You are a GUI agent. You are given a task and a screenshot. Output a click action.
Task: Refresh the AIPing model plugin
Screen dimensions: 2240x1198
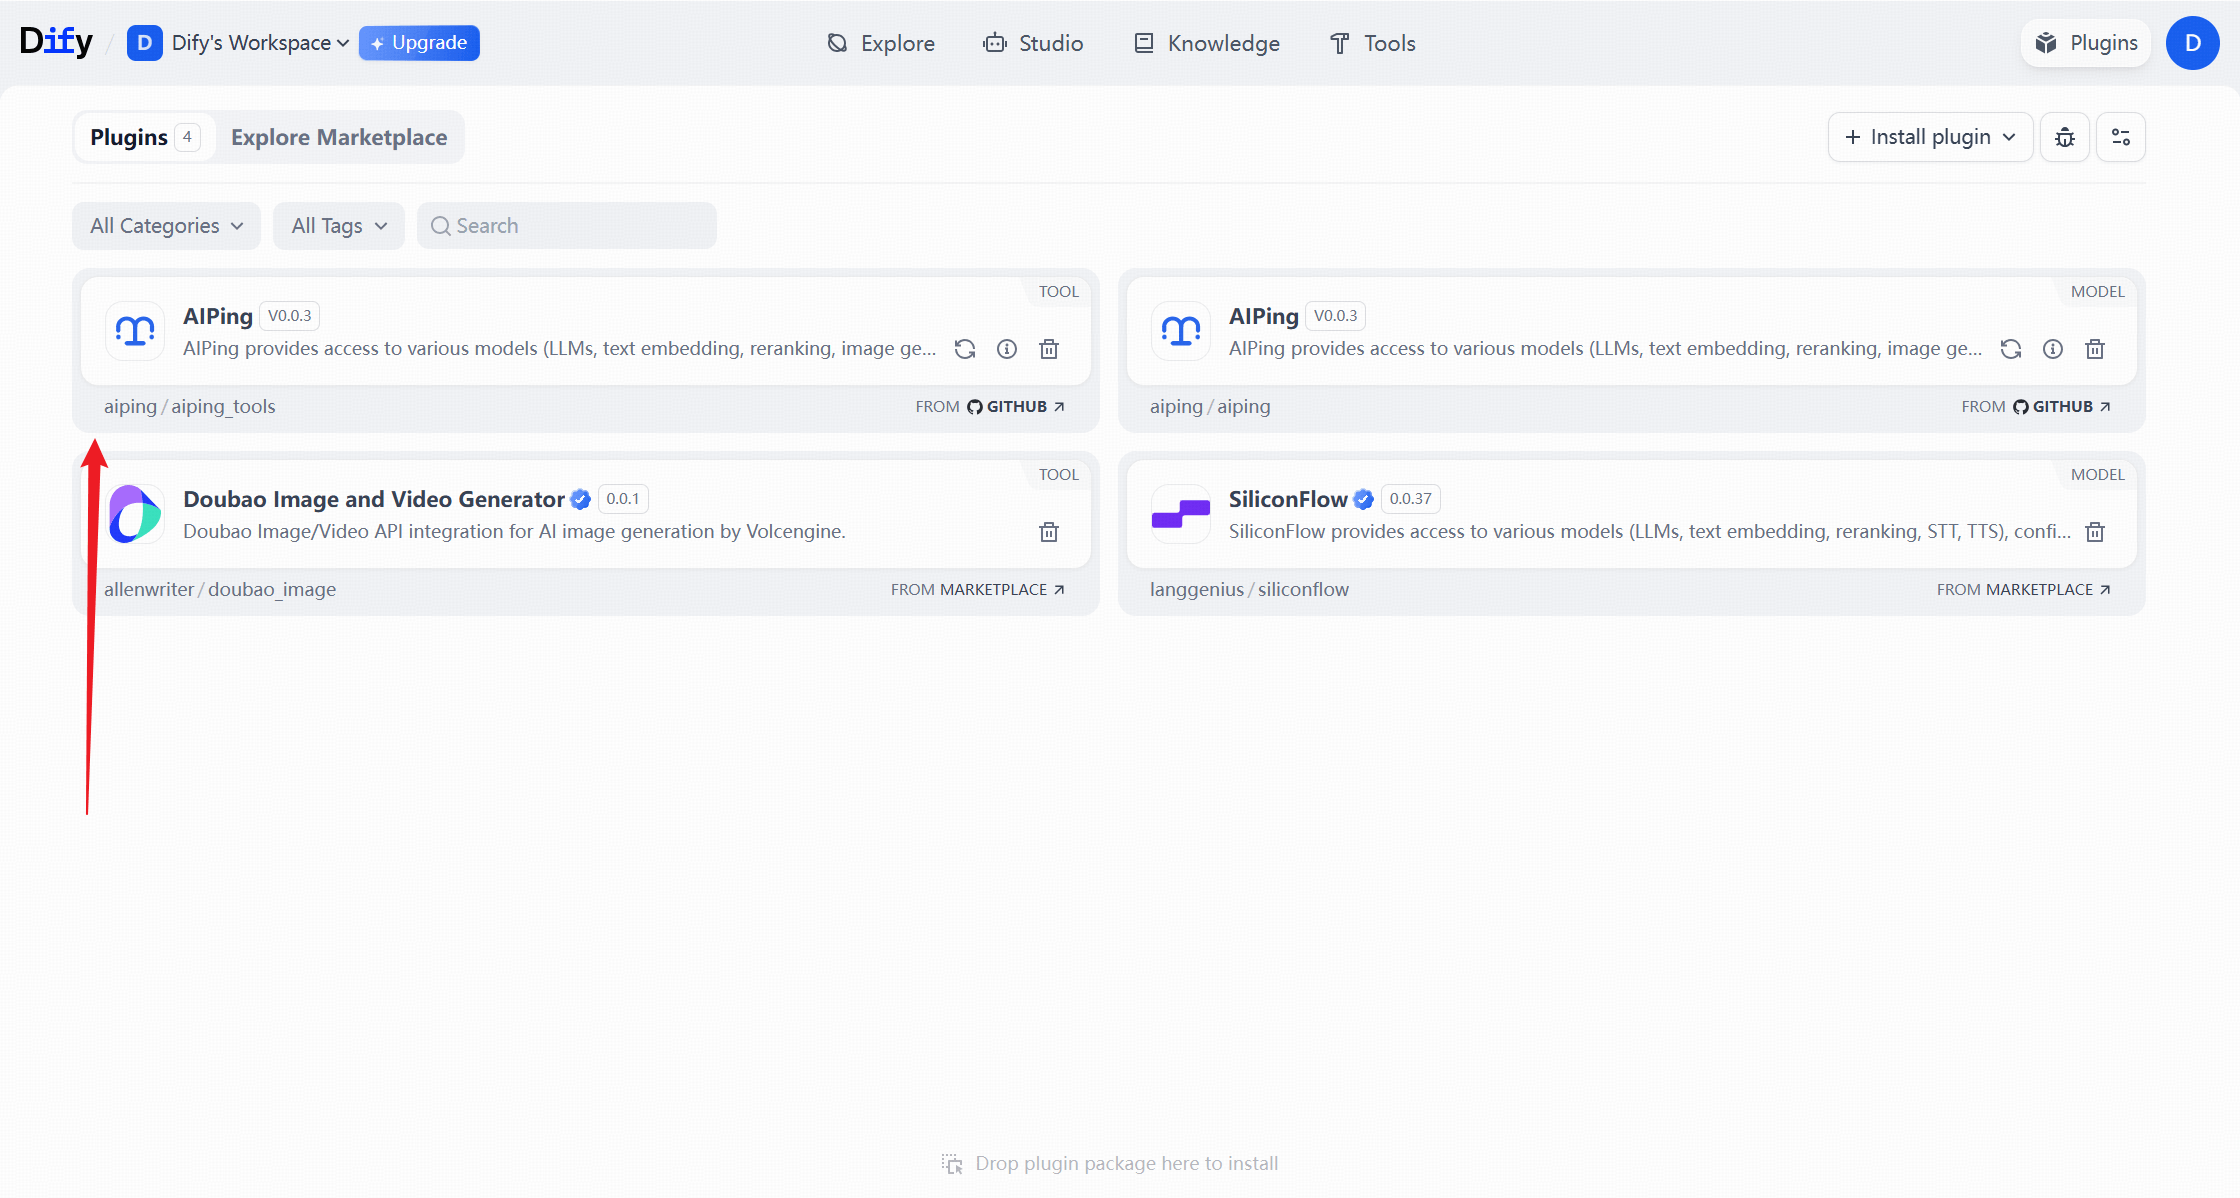click(2010, 349)
